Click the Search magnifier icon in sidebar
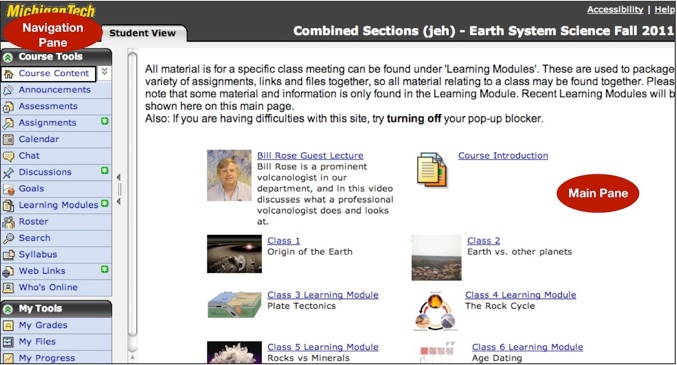This screenshot has height=365, width=677. click(x=8, y=238)
